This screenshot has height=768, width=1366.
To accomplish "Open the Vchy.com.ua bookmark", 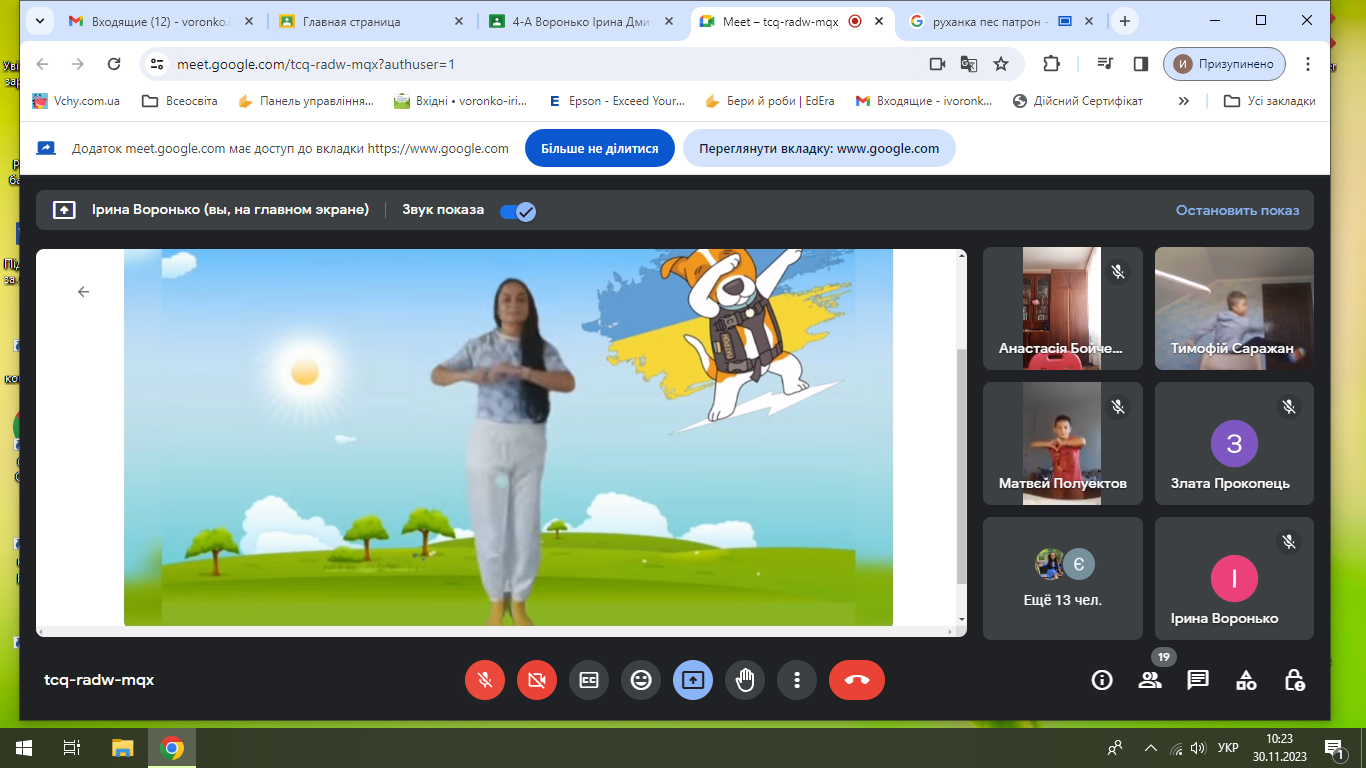I will point(76,101).
